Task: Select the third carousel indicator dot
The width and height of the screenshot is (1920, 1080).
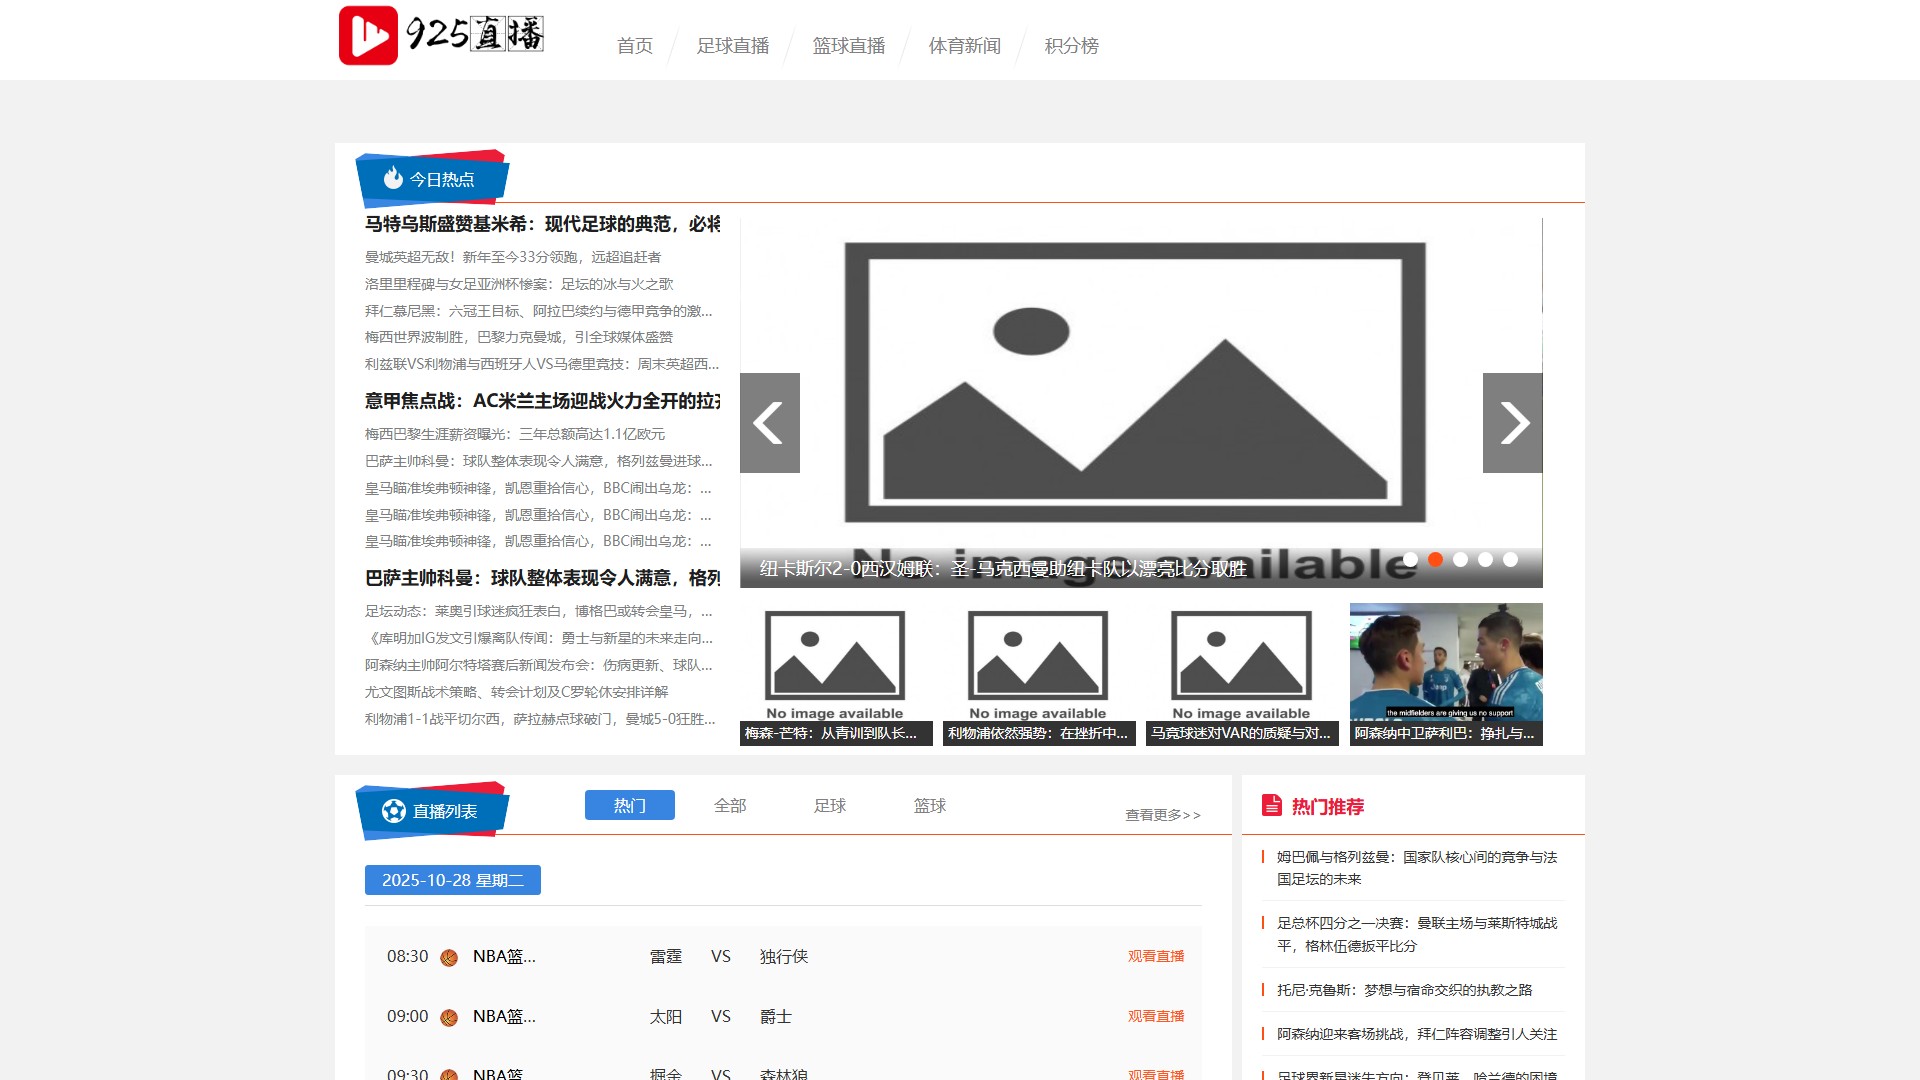Action: 1460,560
